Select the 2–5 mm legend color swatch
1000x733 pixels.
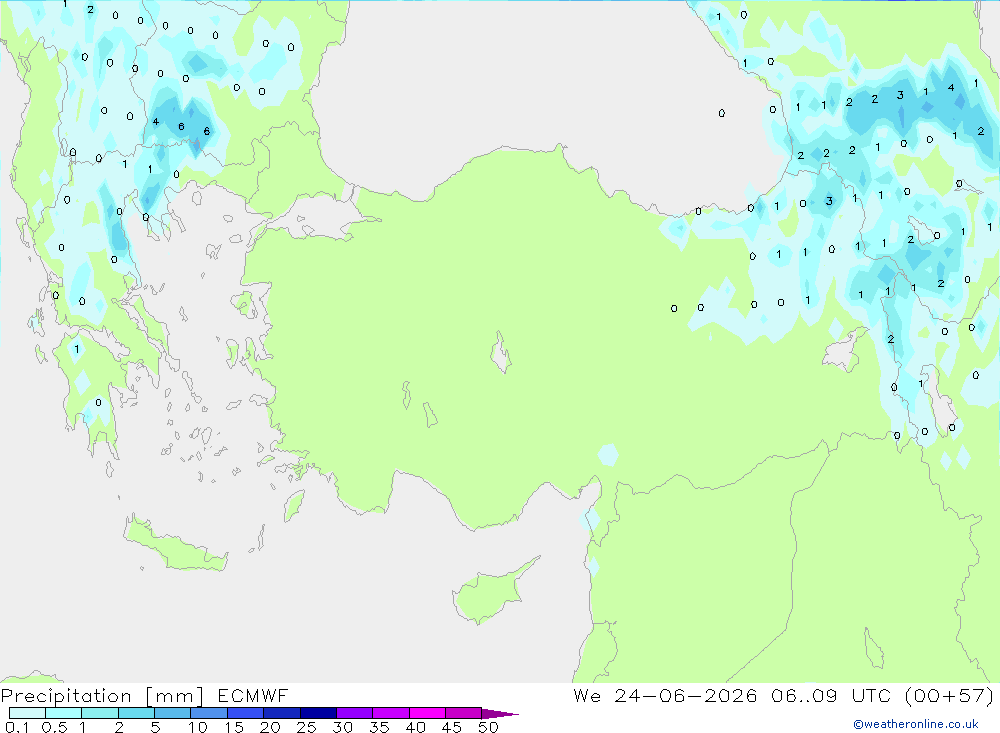(x=136, y=713)
